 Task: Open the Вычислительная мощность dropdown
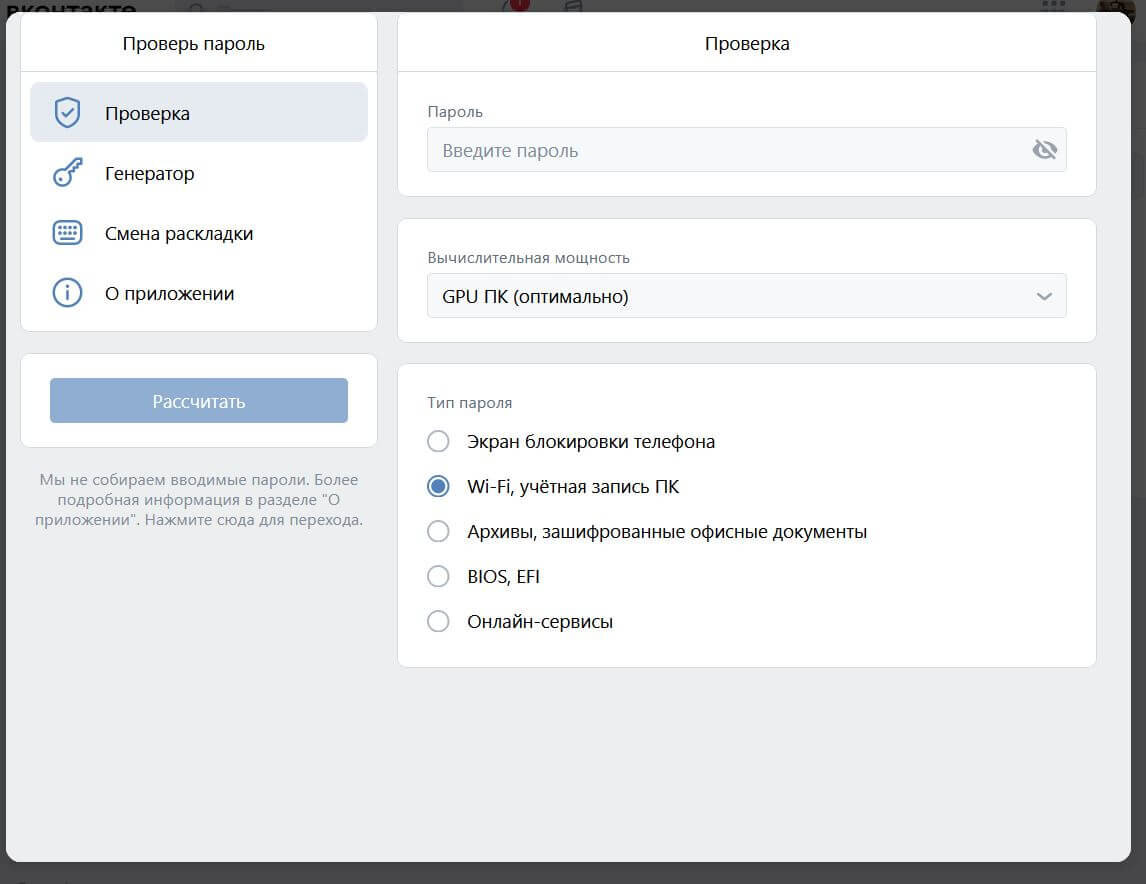tap(746, 296)
